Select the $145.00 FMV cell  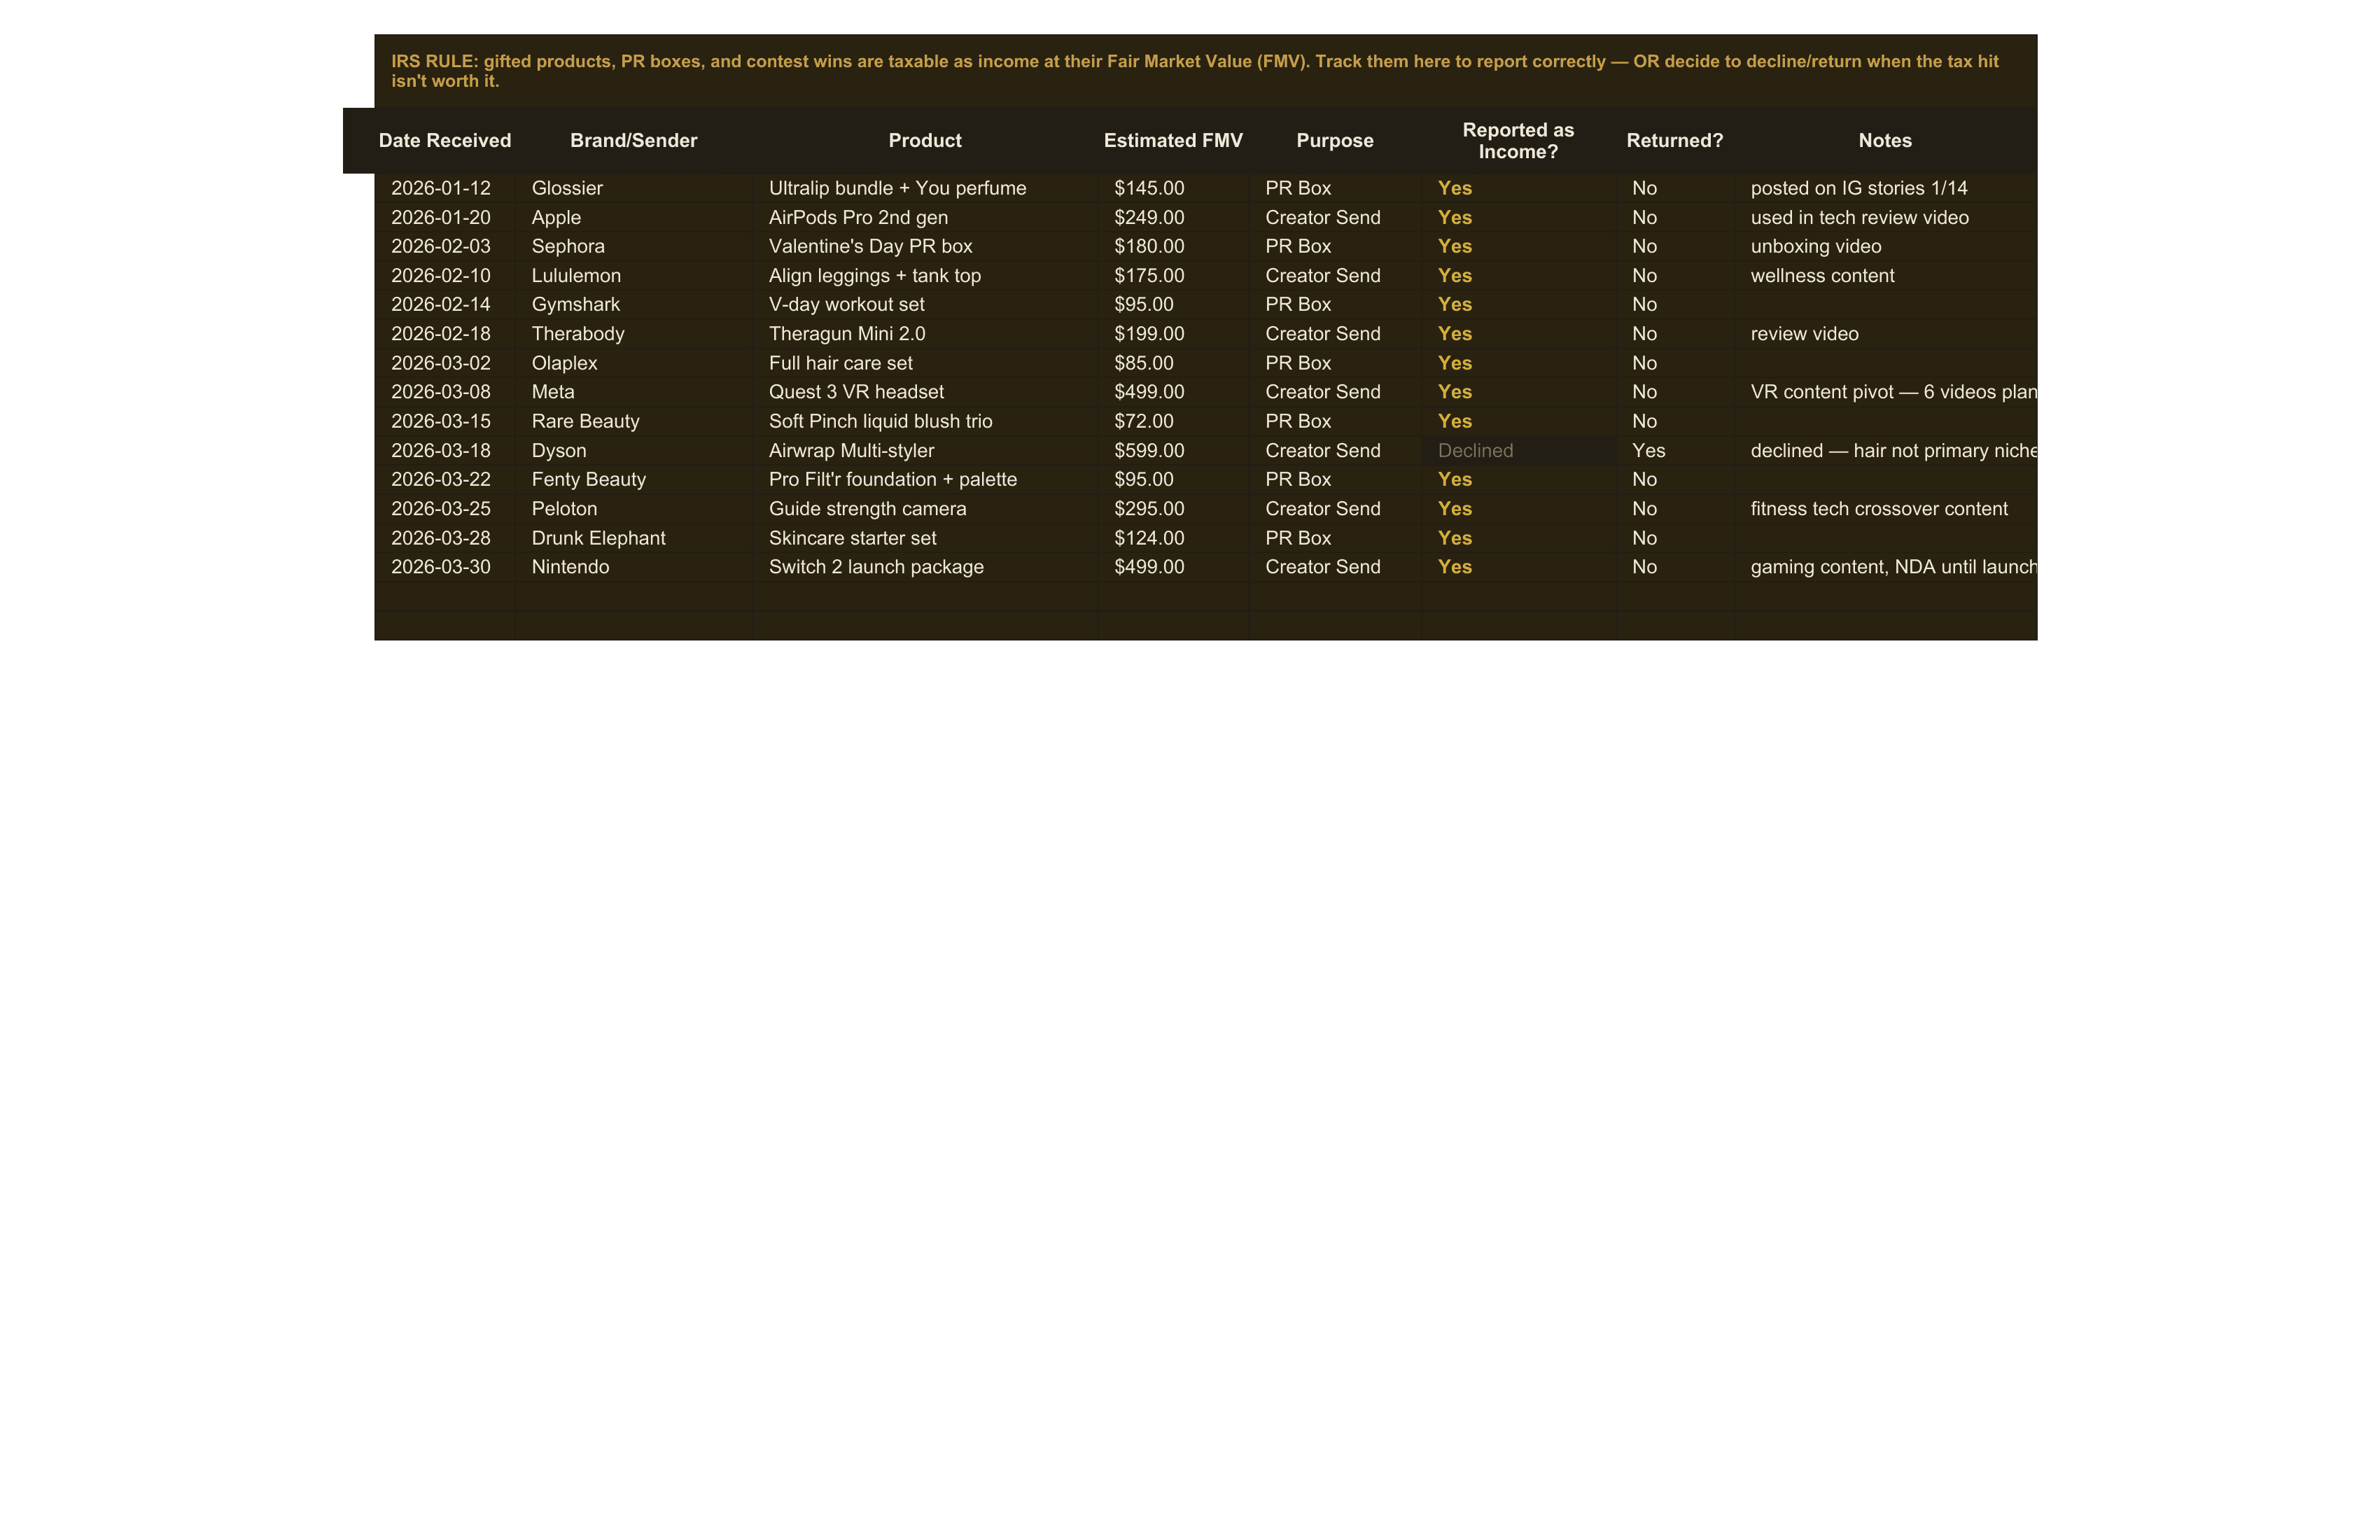click(x=1173, y=188)
